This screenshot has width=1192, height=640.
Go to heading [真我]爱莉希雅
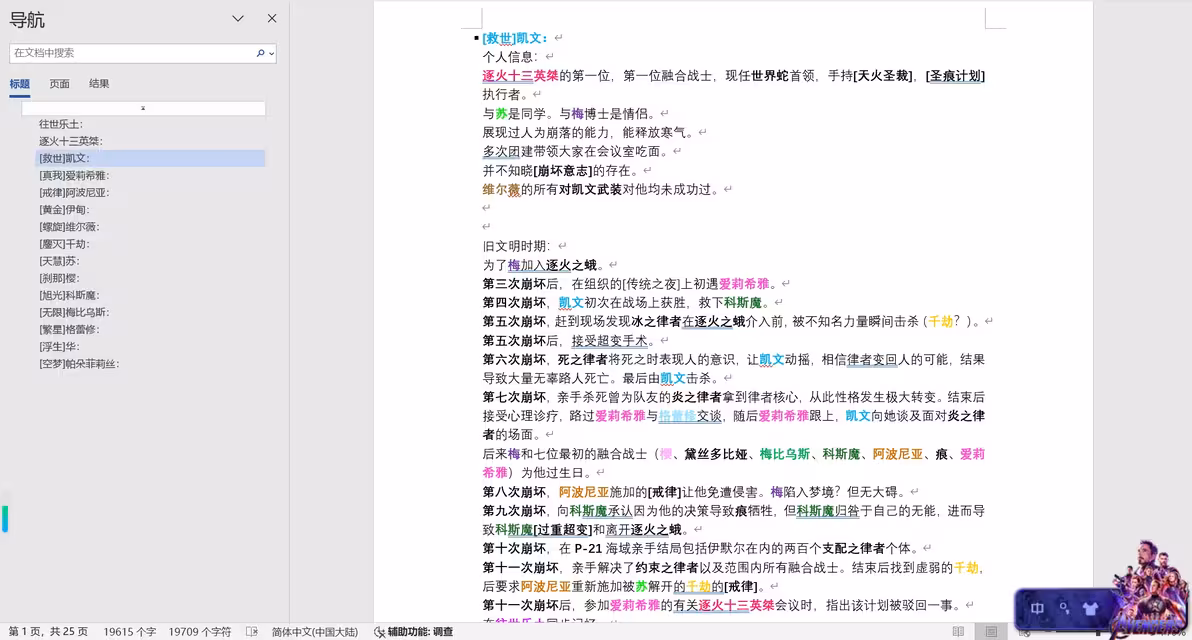[74, 175]
